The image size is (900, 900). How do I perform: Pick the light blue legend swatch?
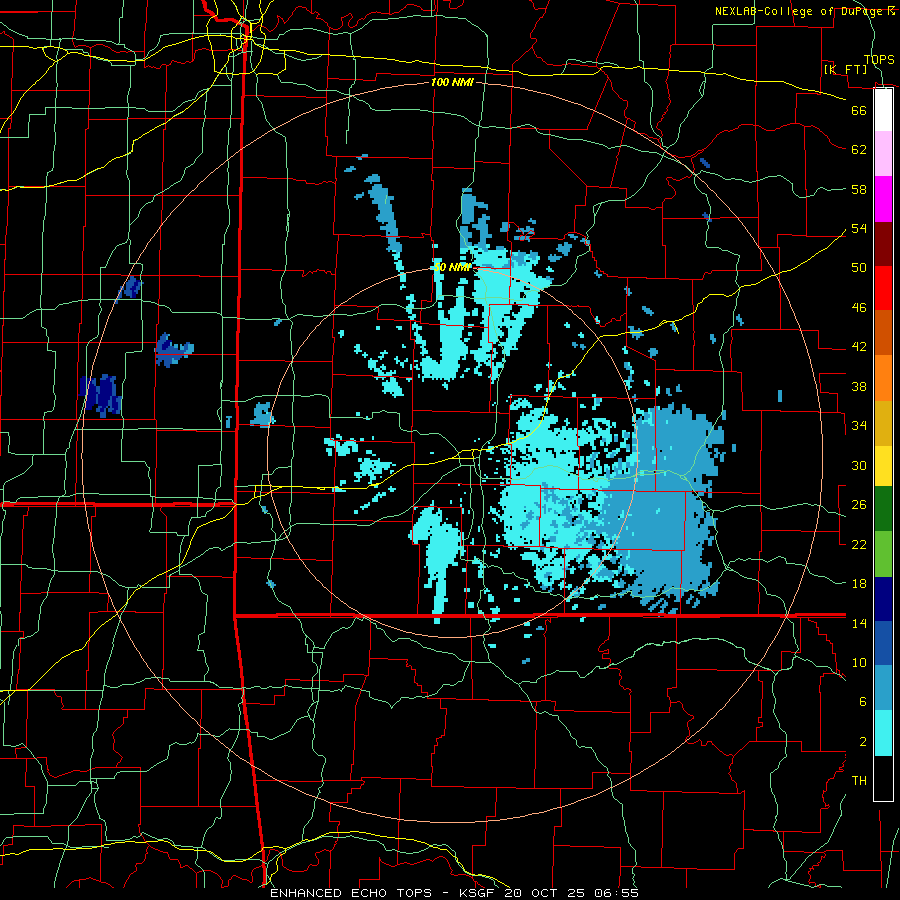[x=883, y=688]
